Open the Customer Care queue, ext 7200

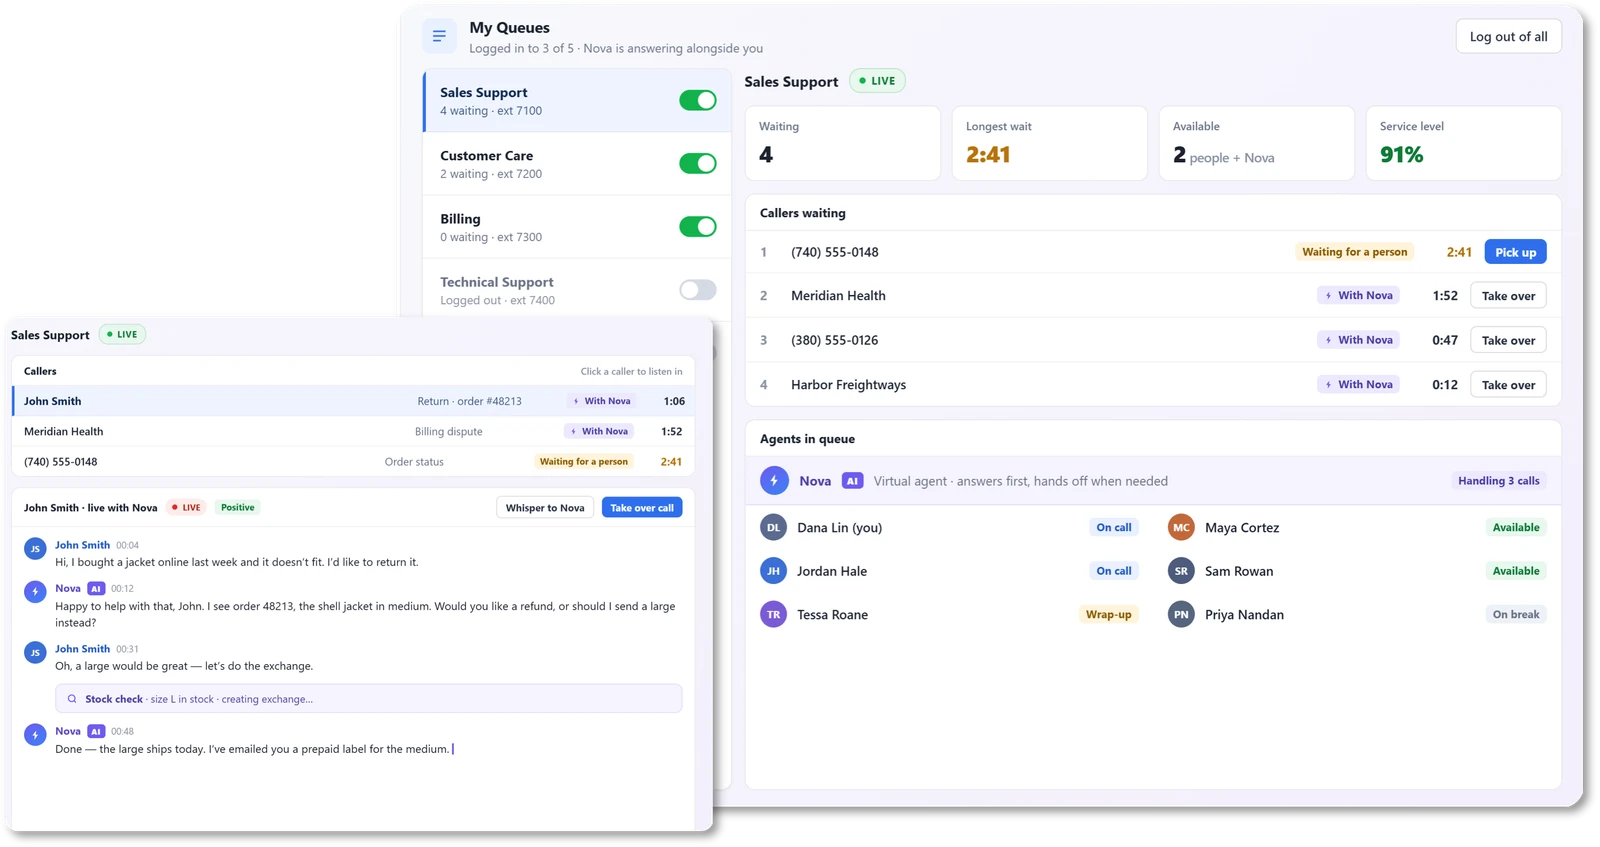click(x=577, y=164)
